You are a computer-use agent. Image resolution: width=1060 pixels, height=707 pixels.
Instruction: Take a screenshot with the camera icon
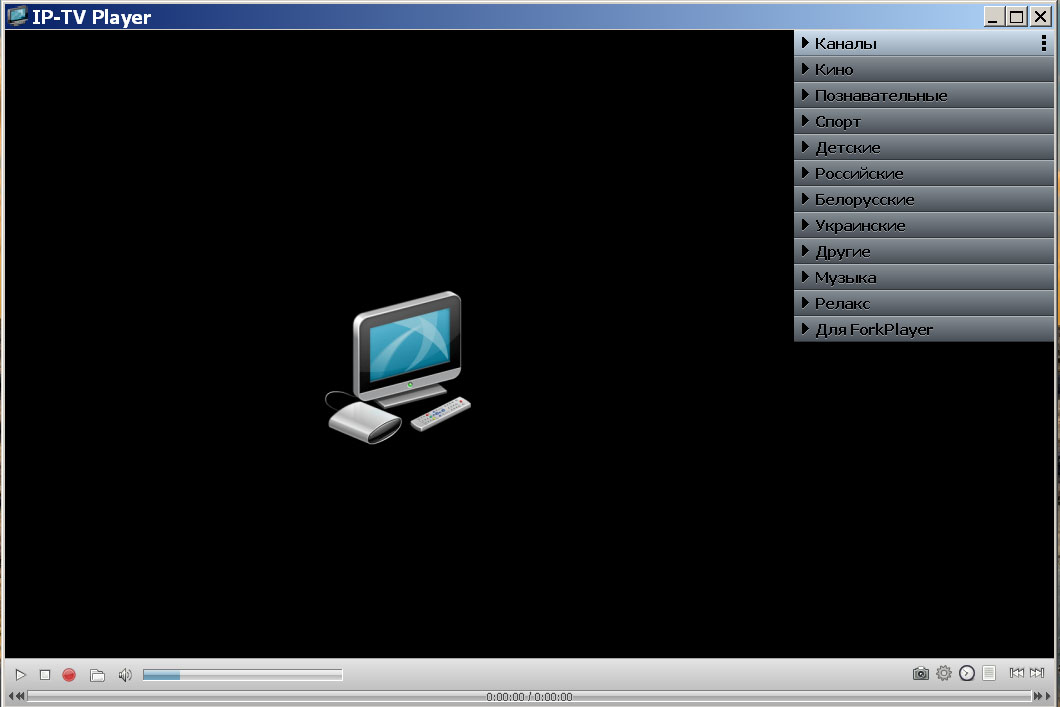[x=920, y=673]
